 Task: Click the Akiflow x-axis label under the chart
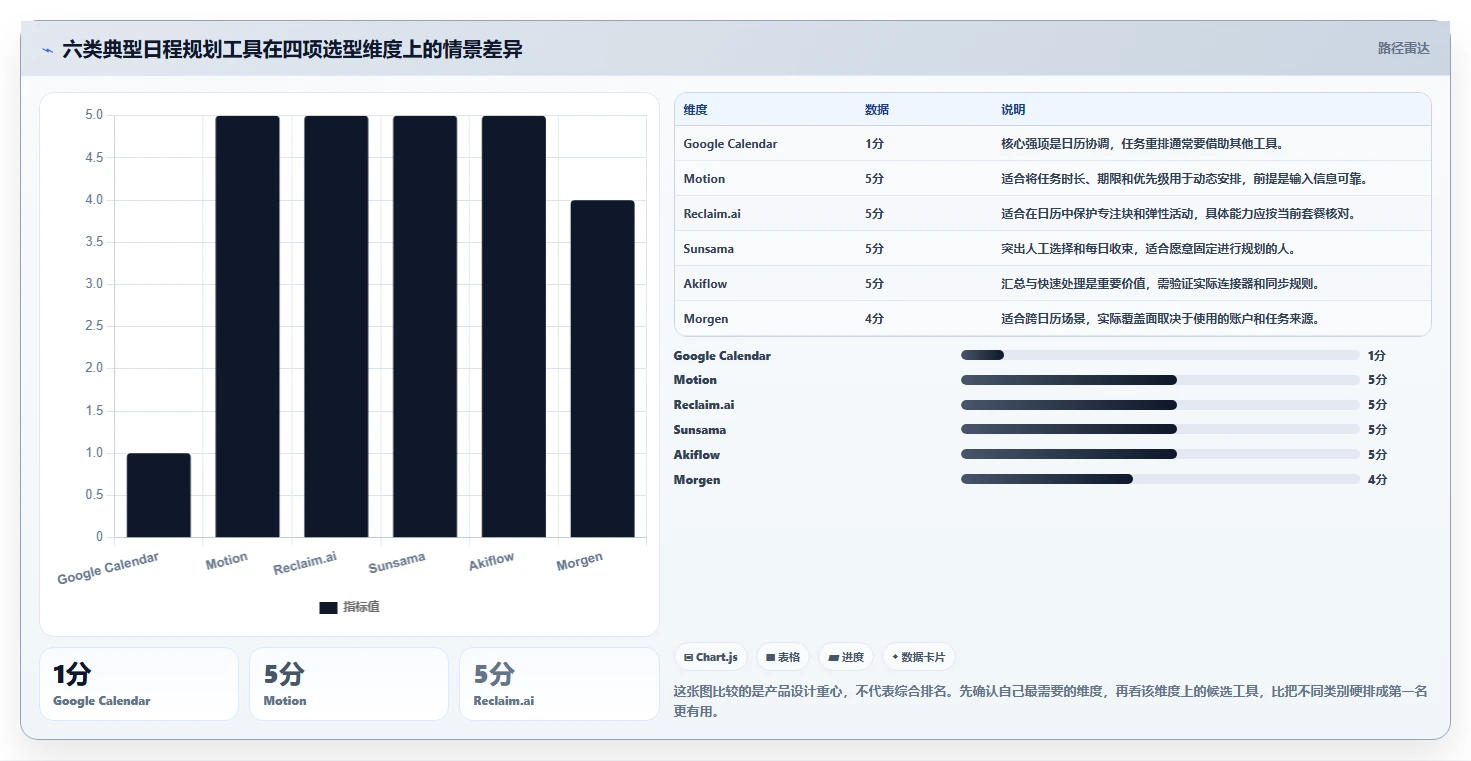point(491,562)
